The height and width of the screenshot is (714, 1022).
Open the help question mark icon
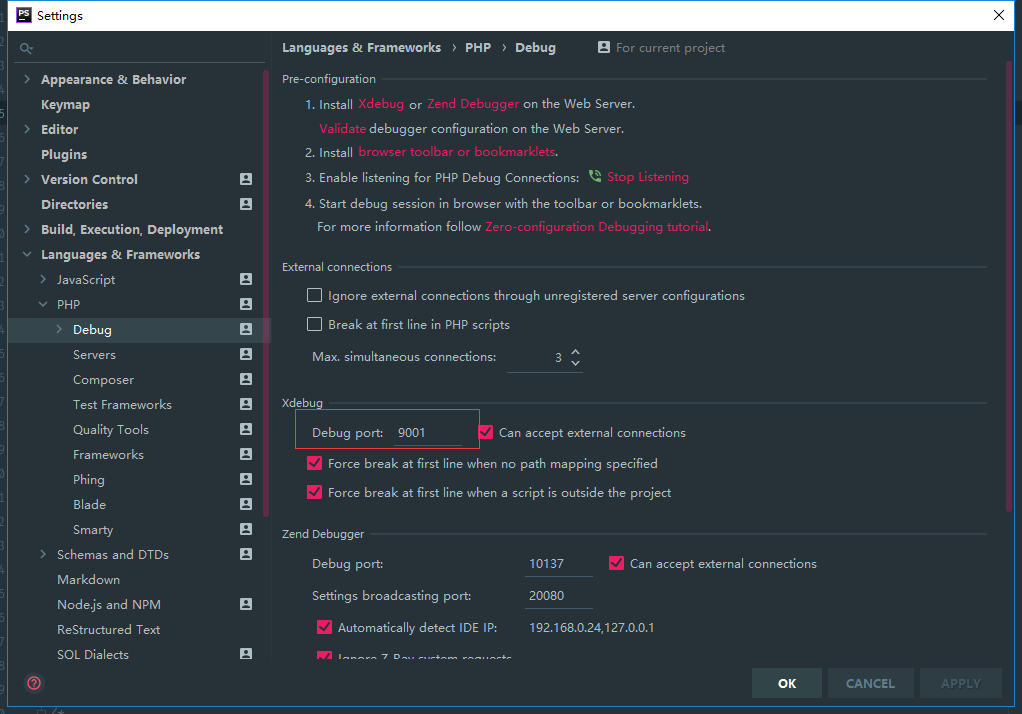click(34, 683)
